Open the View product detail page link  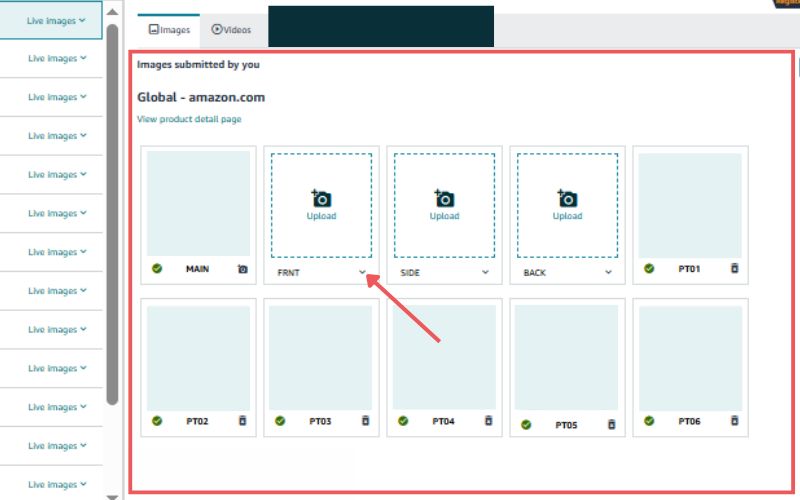[x=189, y=119]
